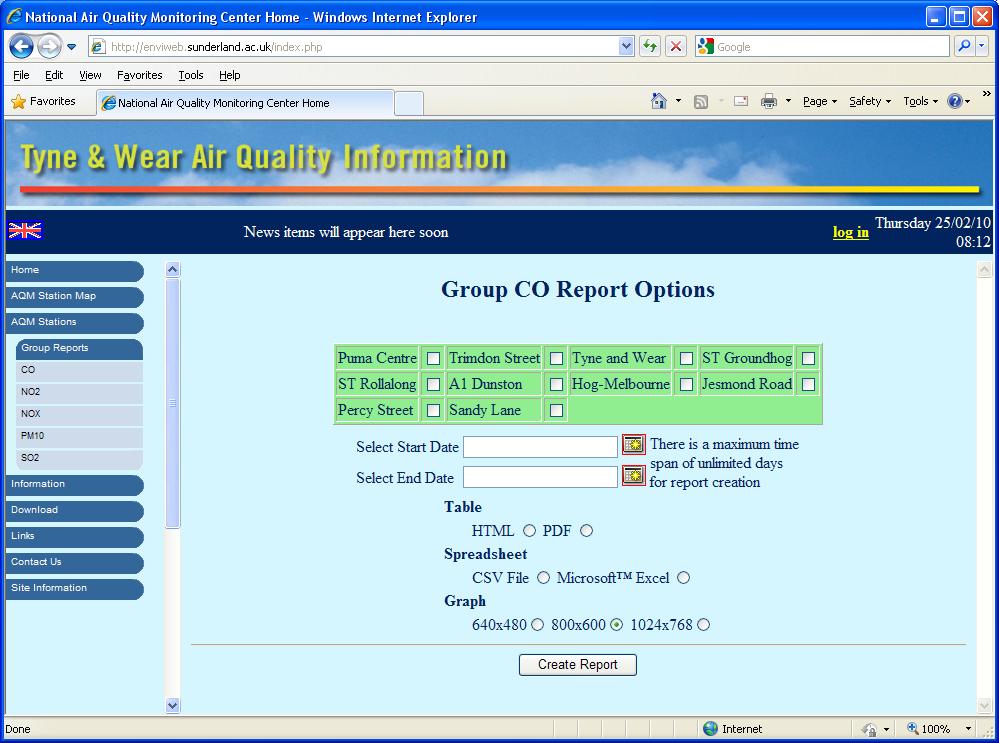
Task: Open the calendar picker beside Select End Date
Action: tap(633, 477)
